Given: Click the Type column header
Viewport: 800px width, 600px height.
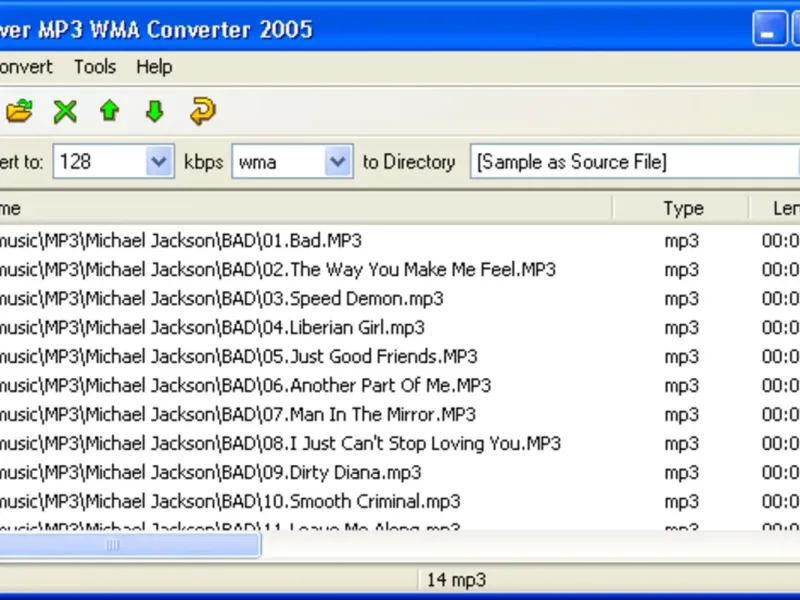Looking at the screenshot, I should (x=683, y=208).
